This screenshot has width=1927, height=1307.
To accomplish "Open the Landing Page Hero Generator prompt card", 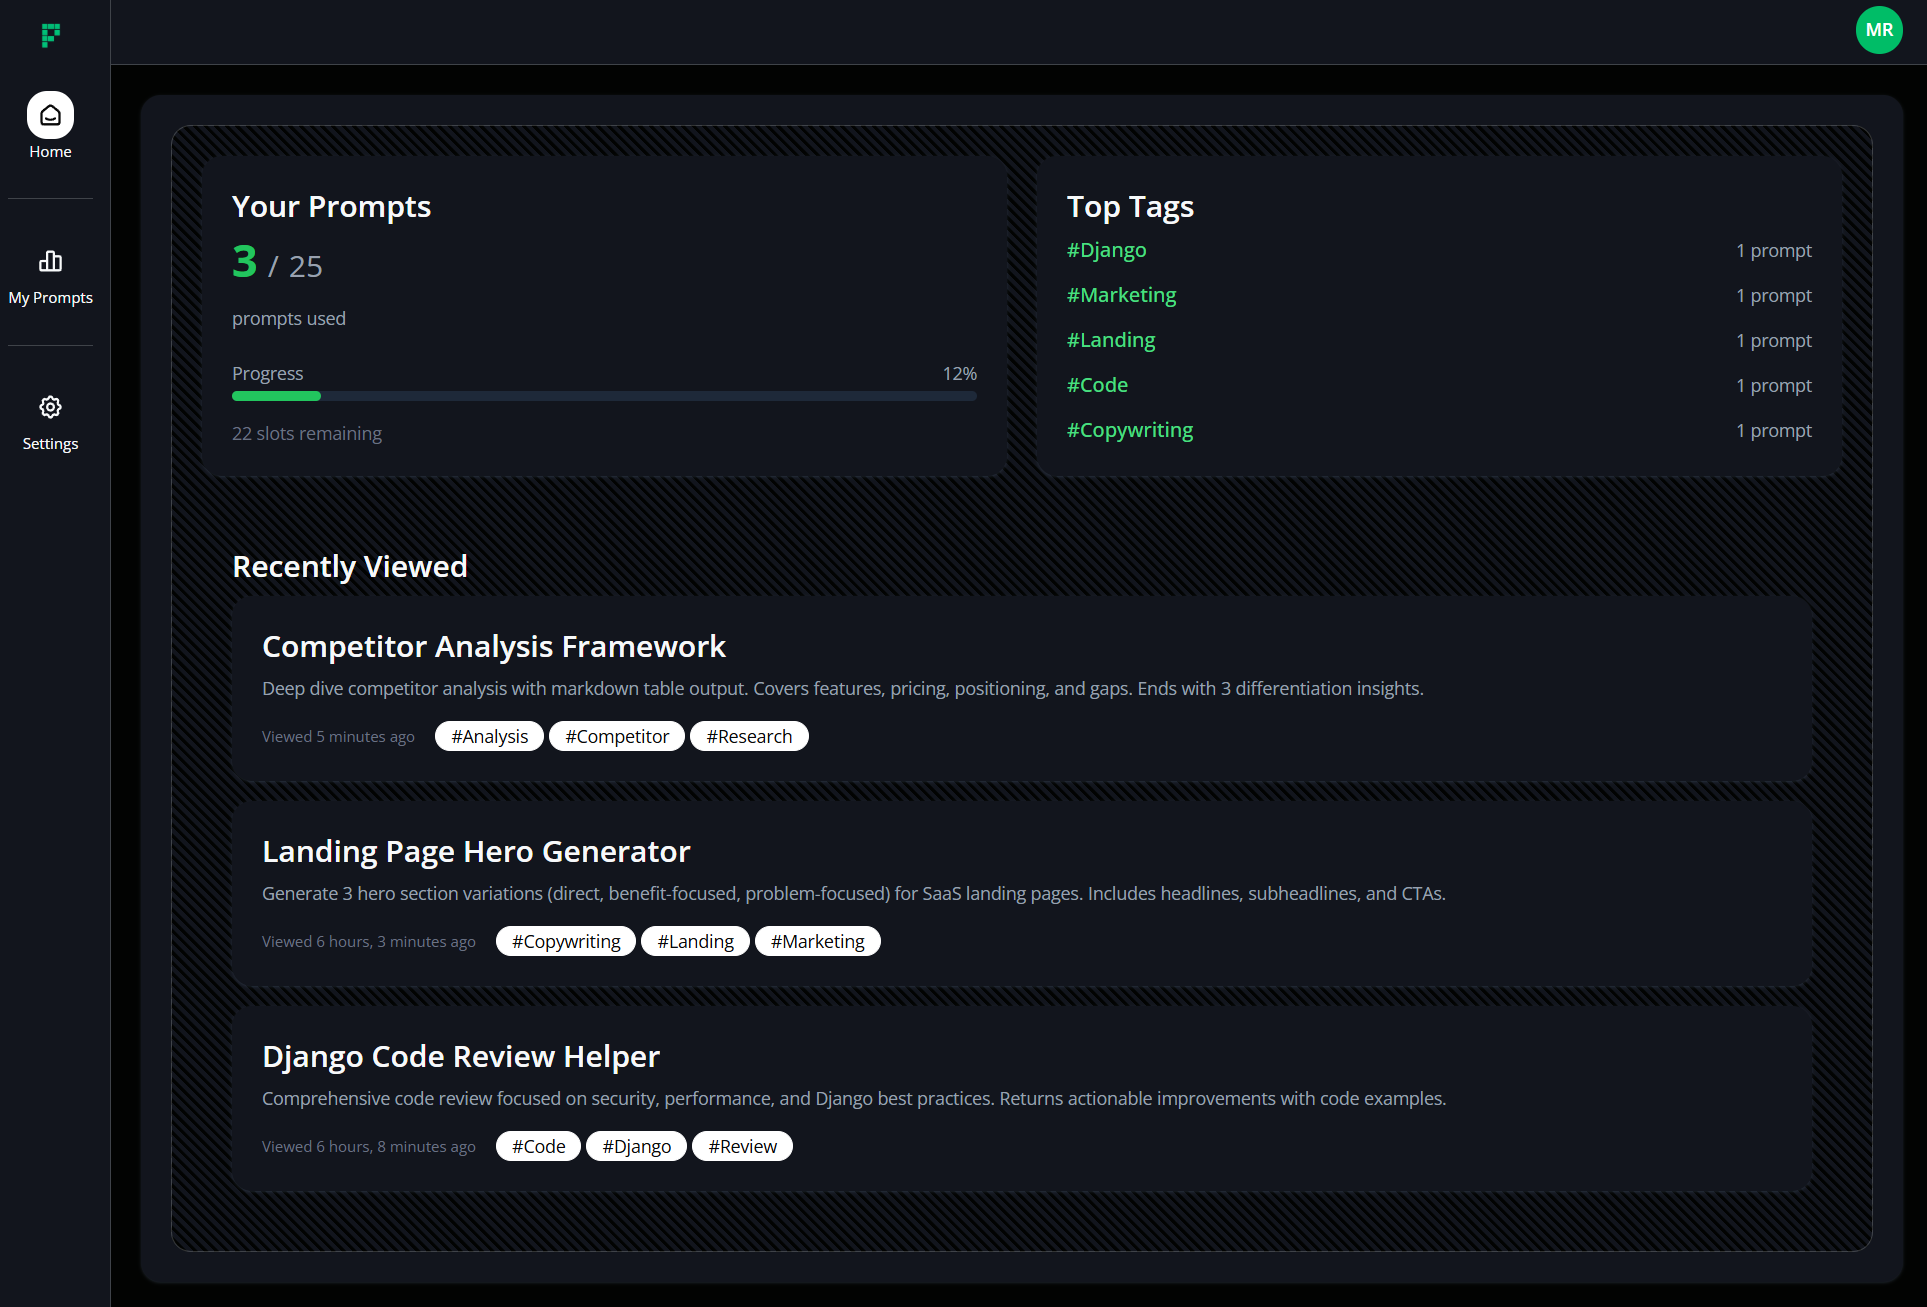I will [476, 851].
